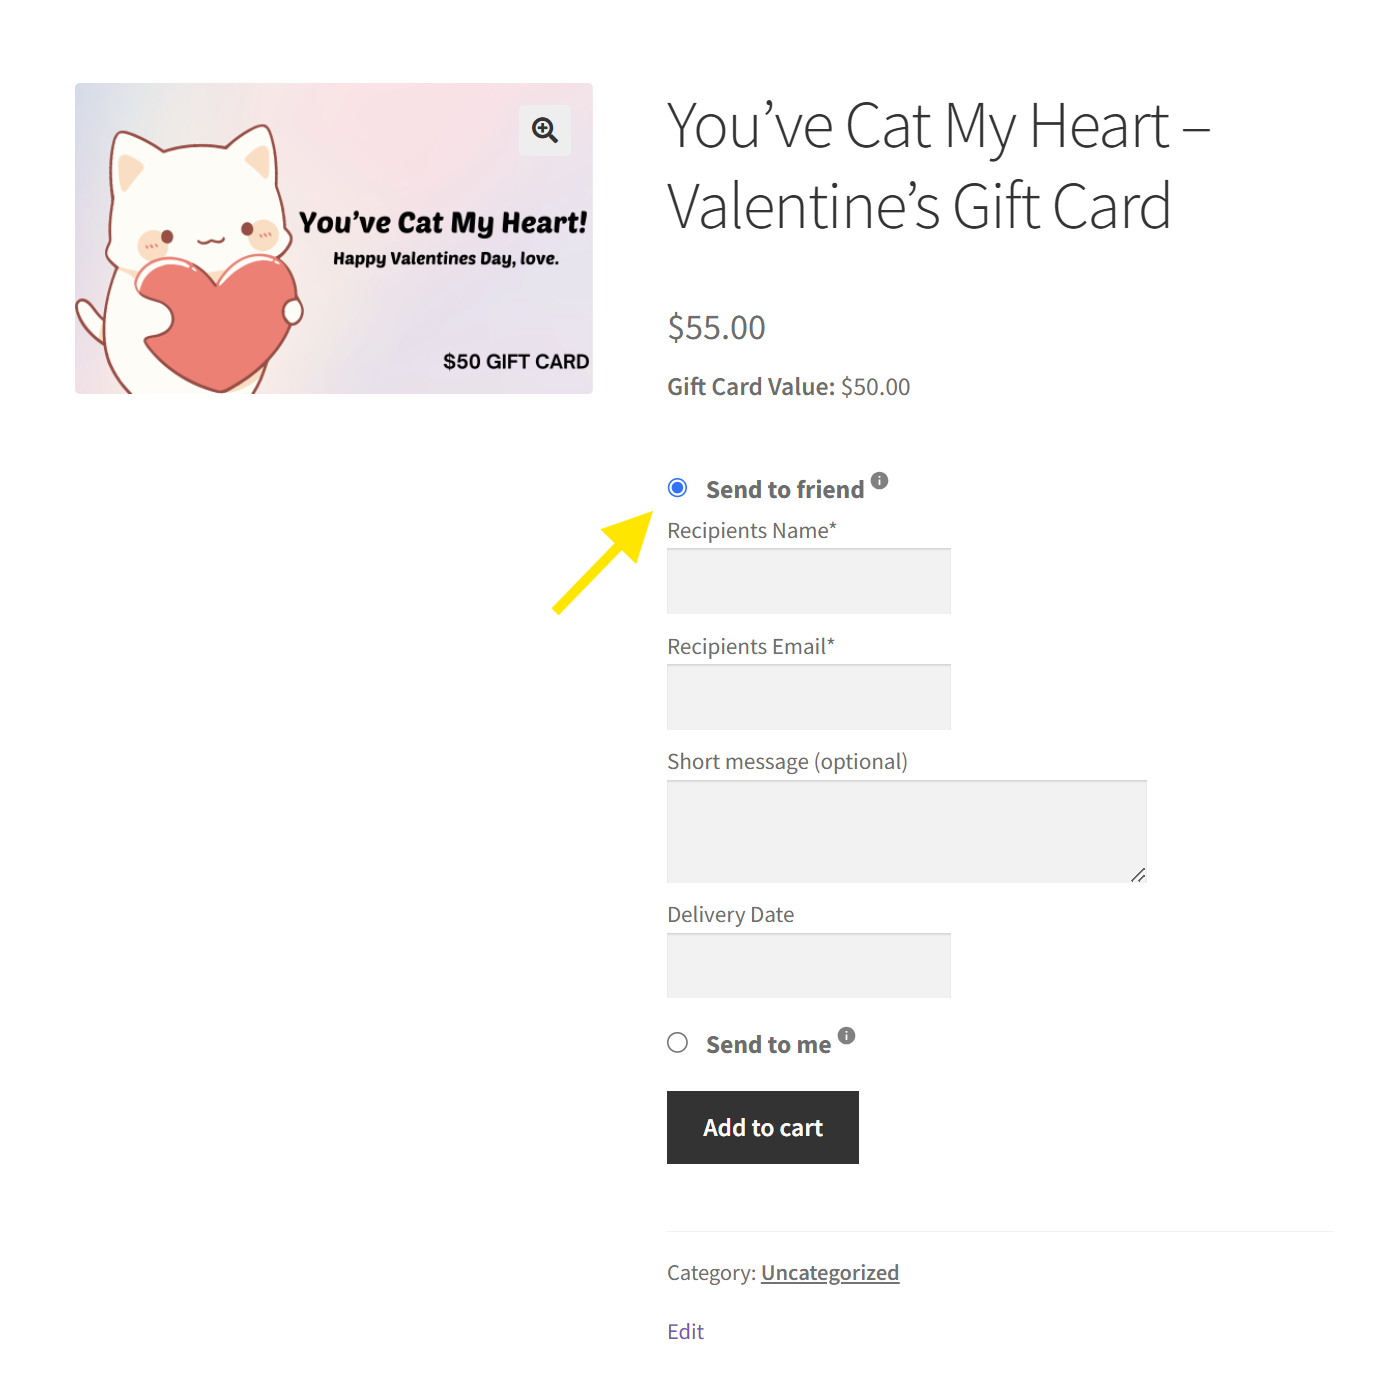
Task: Click the textarea resize handle corner
Action: pyautogui.click(x=1138, y=875)
